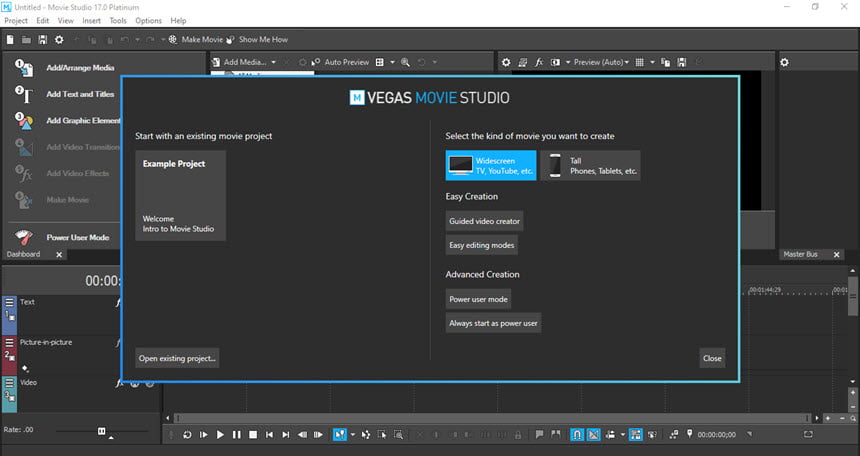The height and width of the screenshot is (456, 860).
Task: Open the Text track hamburger menu
Action: [x=9, y=302]
